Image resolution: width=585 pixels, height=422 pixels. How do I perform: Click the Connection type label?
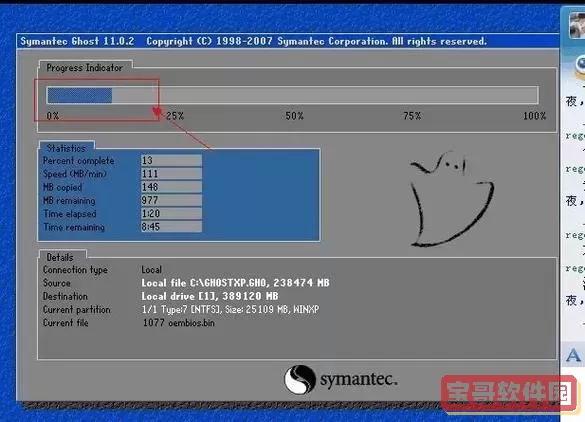coord(75,270)
